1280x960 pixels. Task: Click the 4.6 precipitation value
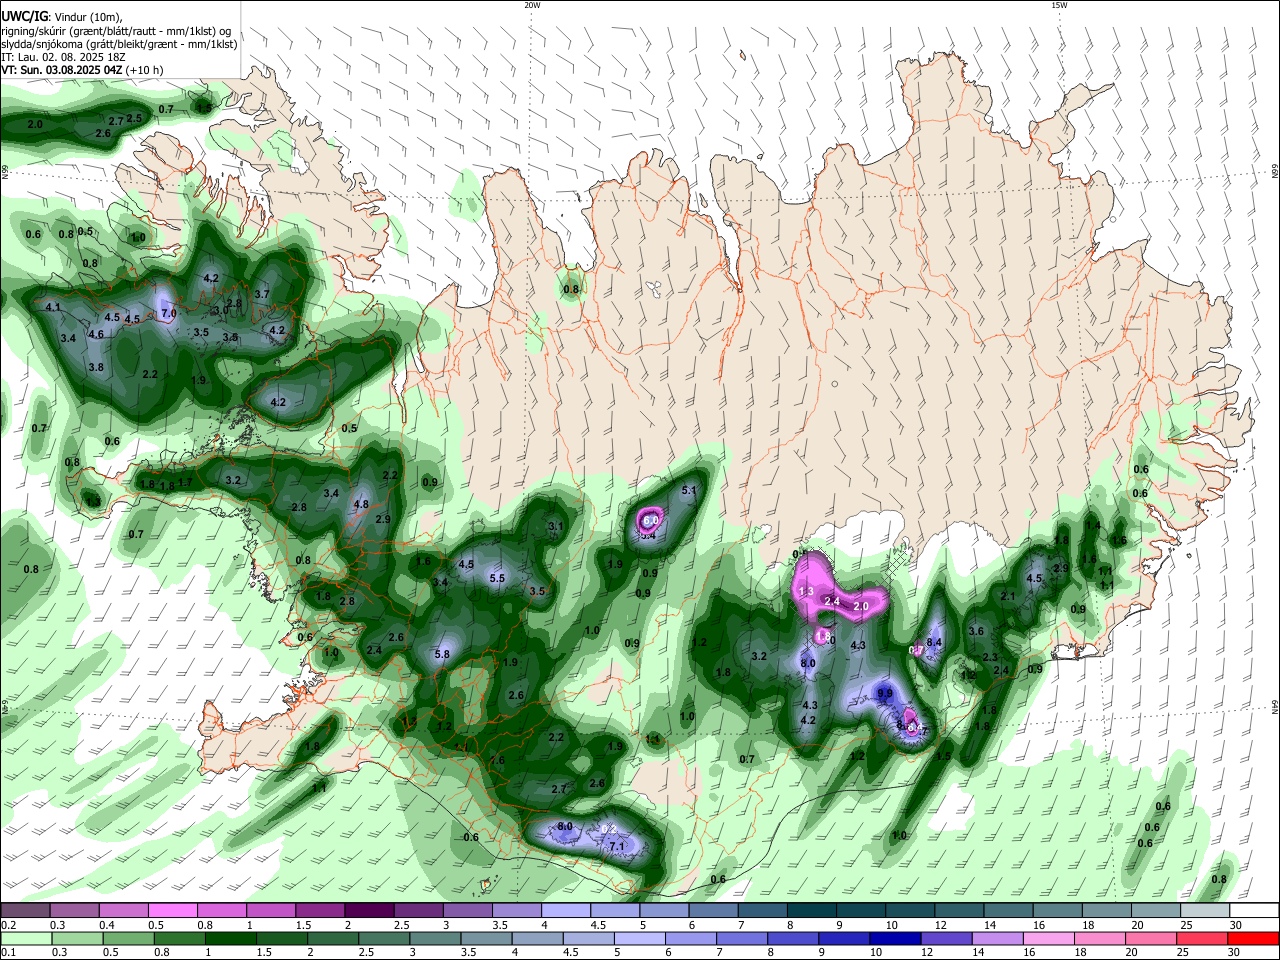pos(96,335)
